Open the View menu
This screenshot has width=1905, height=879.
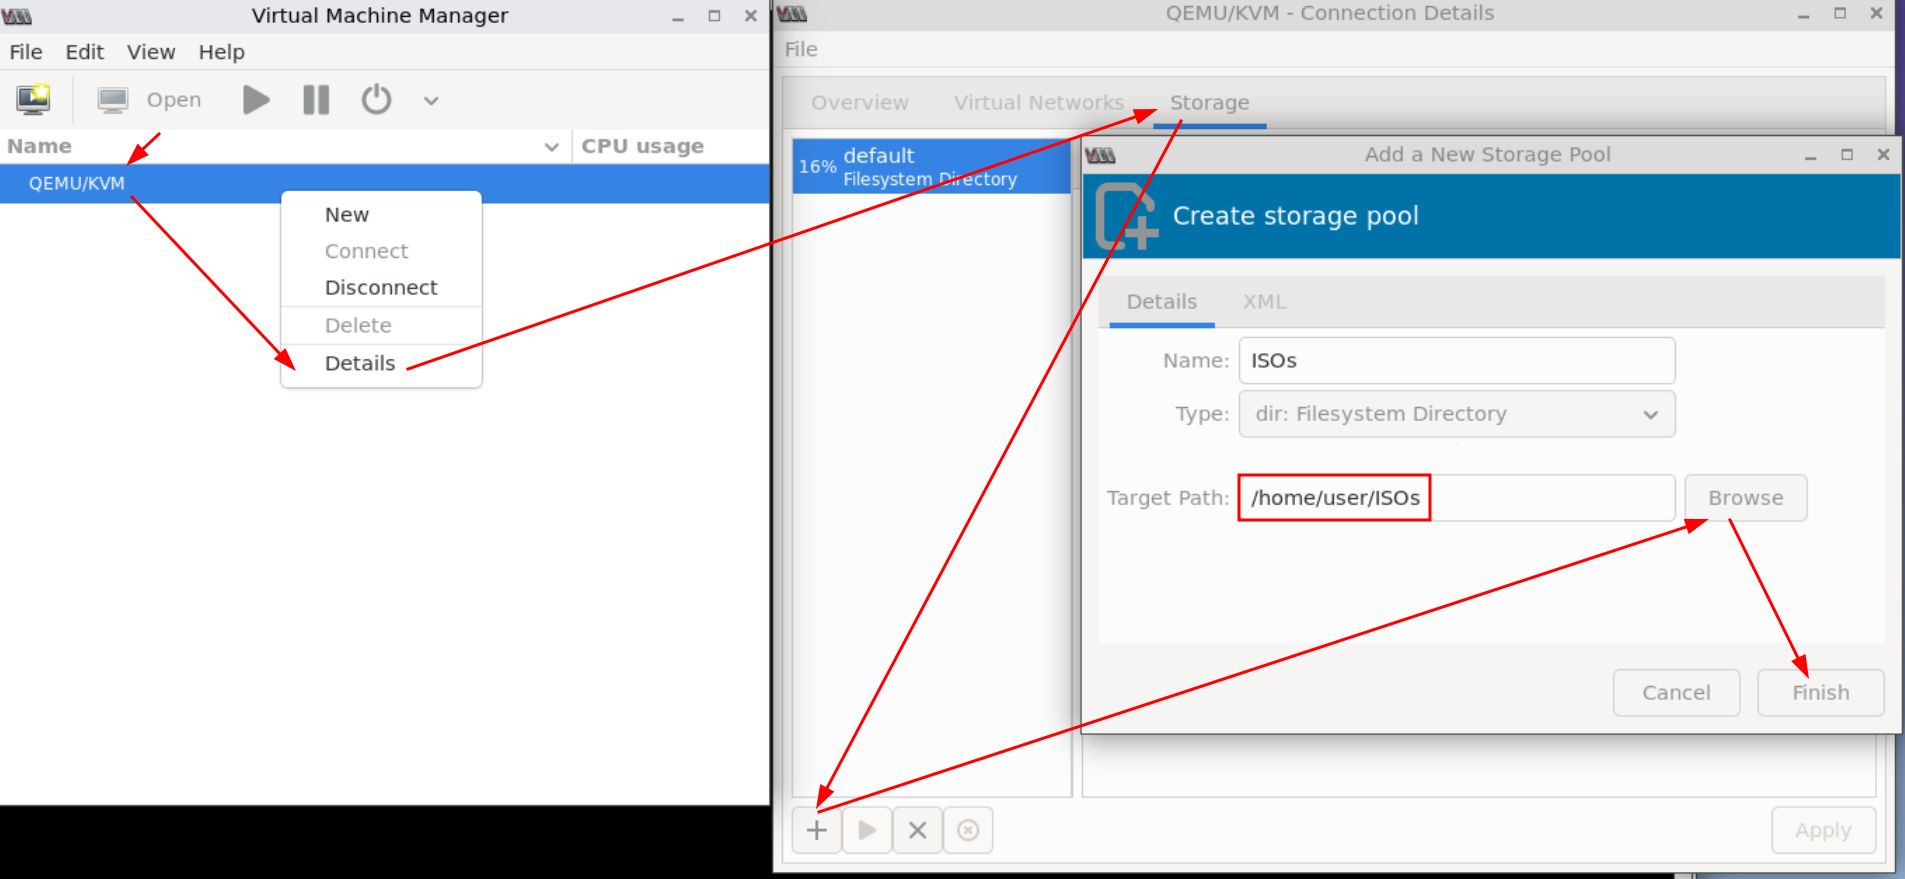point(151,52)
